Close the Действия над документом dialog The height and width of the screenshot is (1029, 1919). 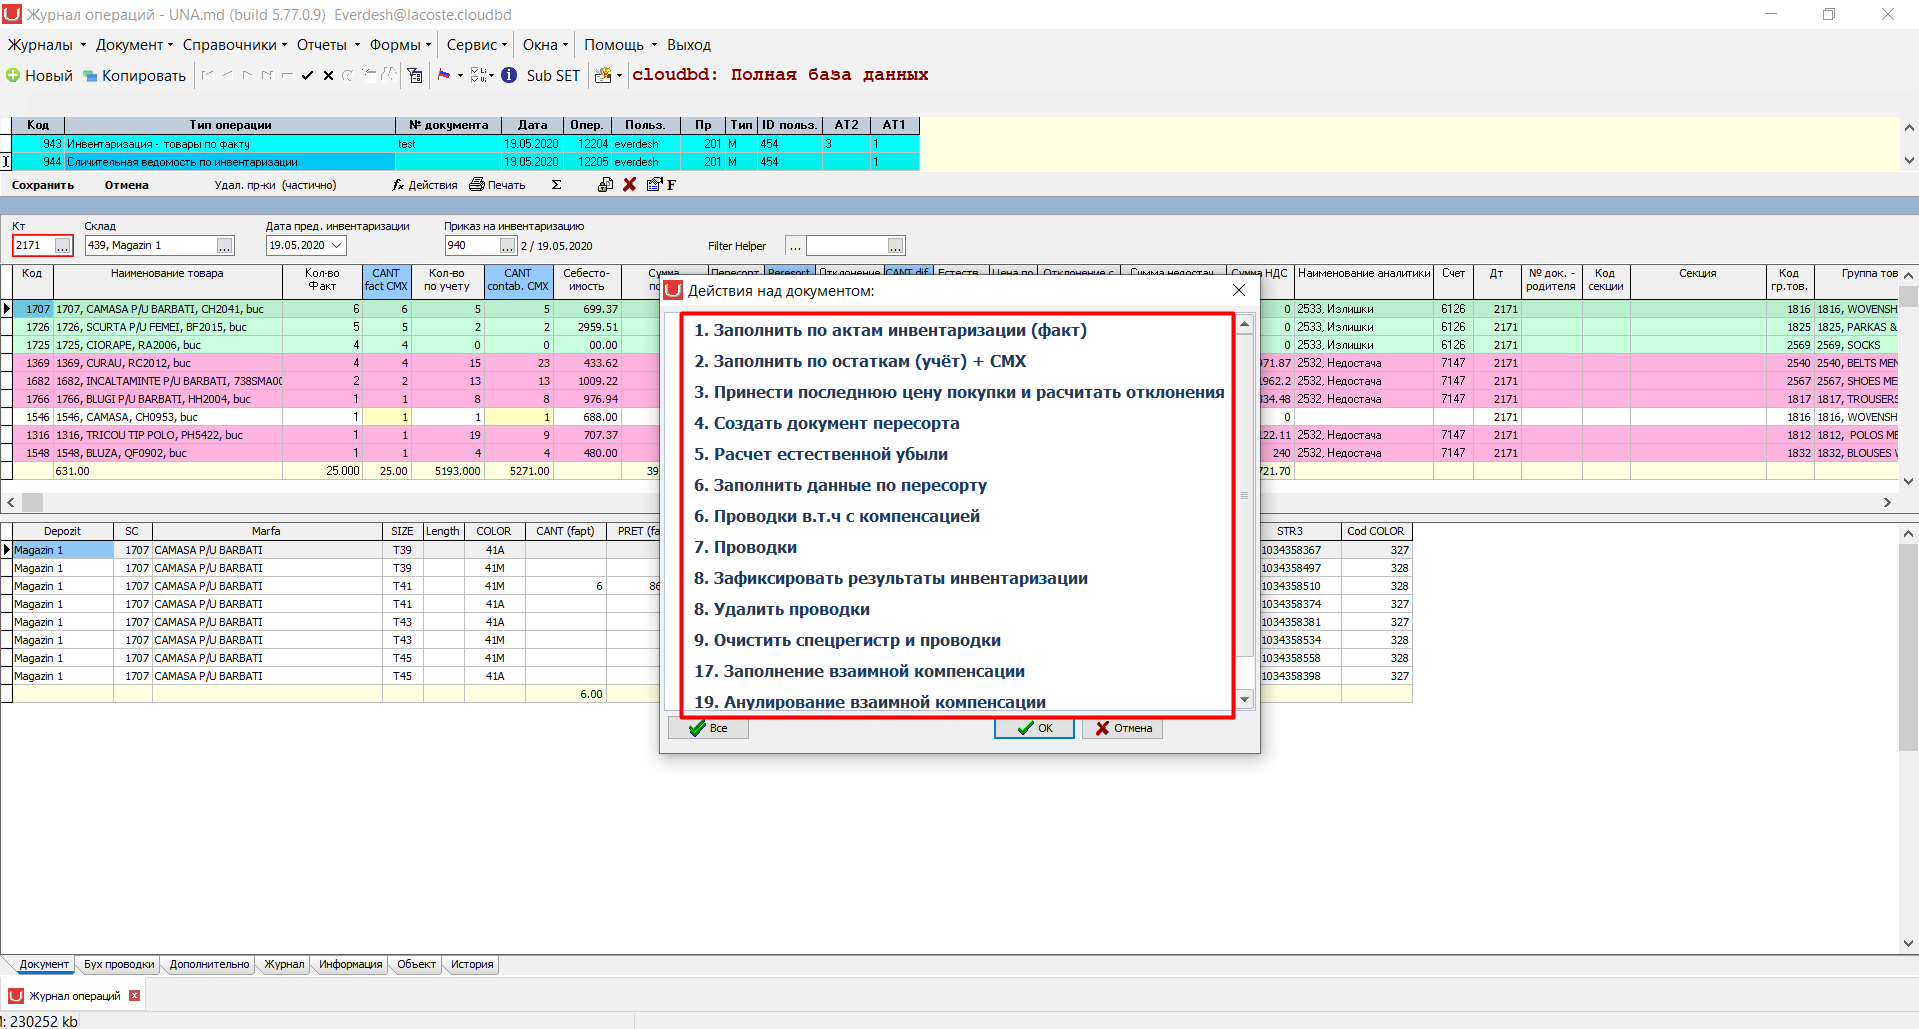[x=1239, y=290]
